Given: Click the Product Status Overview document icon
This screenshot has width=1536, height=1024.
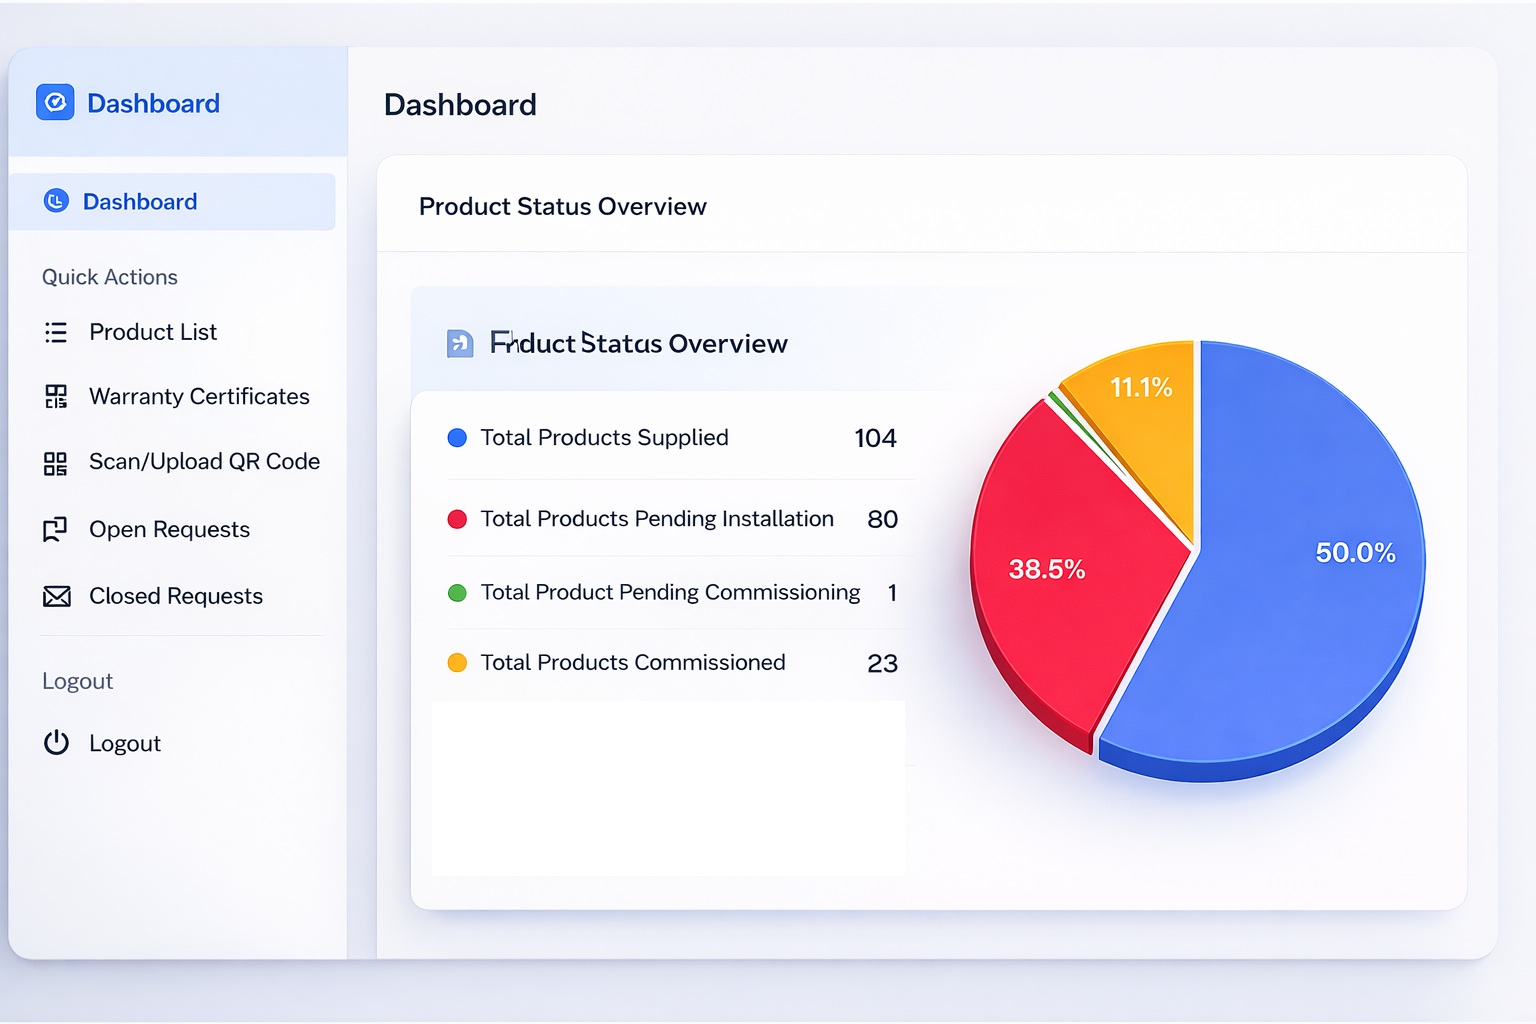Looking at the screenshot, I should click(460, 344).
